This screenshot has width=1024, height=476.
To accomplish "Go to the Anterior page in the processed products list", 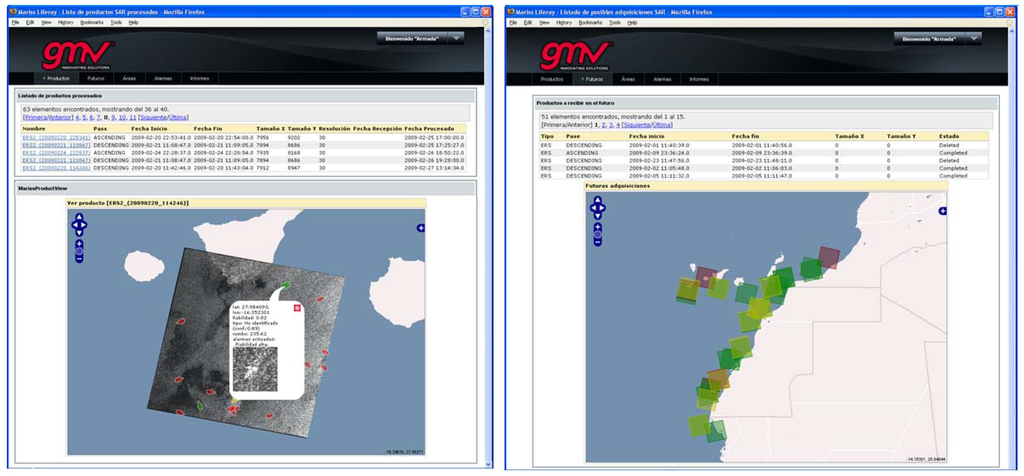I will pyautogui.click(x=59, y=118).
